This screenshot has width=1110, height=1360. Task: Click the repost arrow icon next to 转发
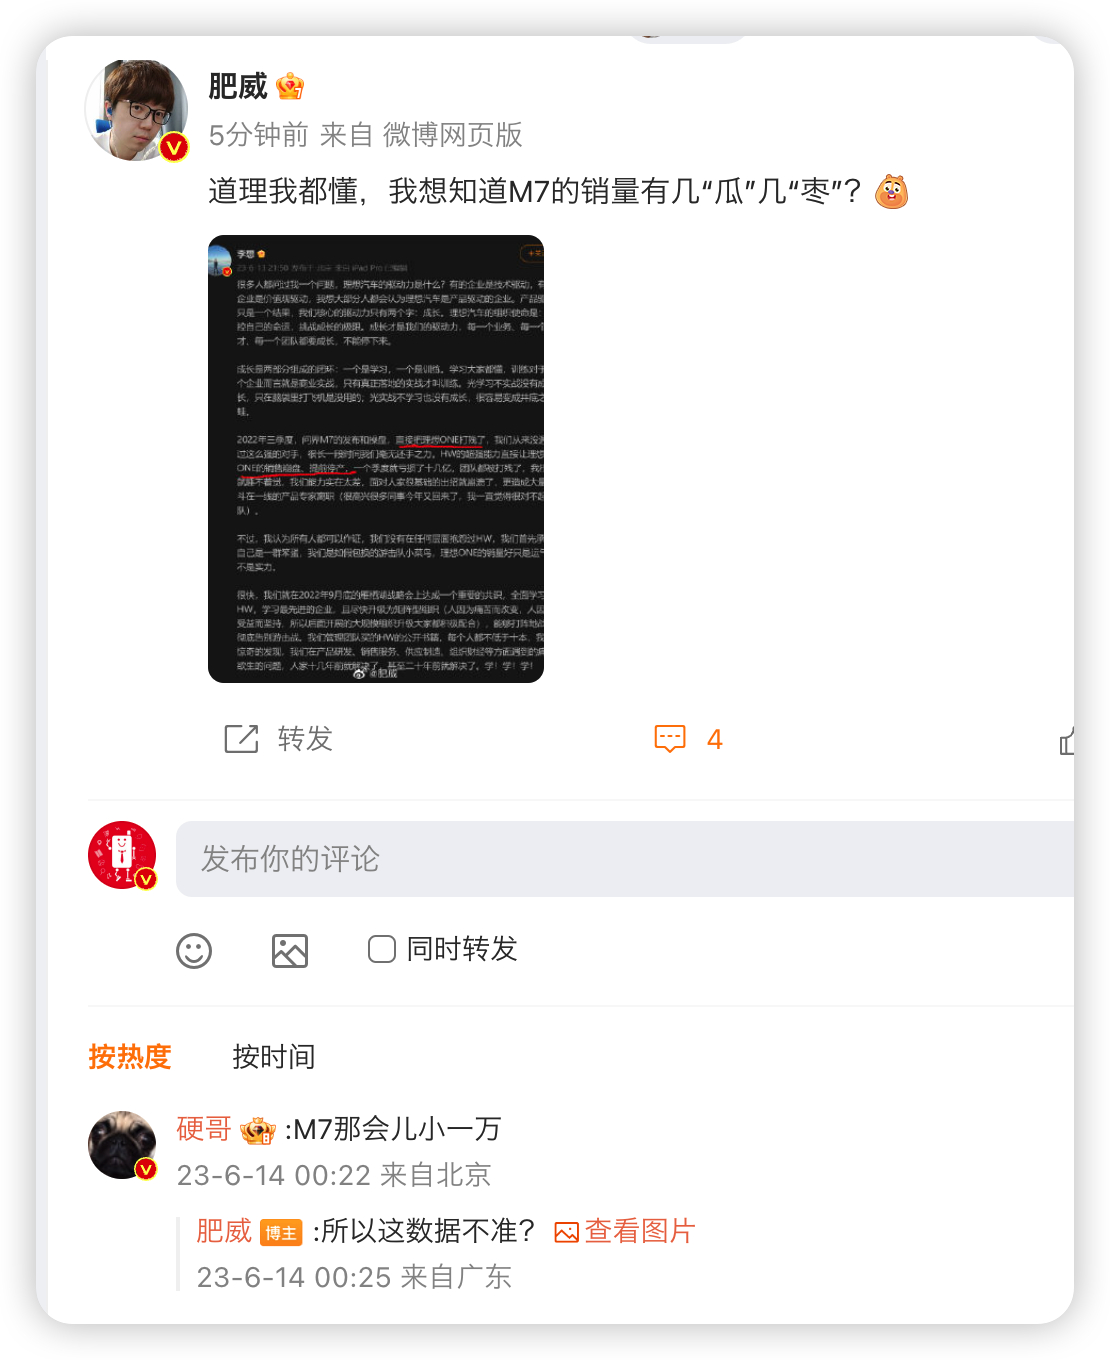[241, 739]
